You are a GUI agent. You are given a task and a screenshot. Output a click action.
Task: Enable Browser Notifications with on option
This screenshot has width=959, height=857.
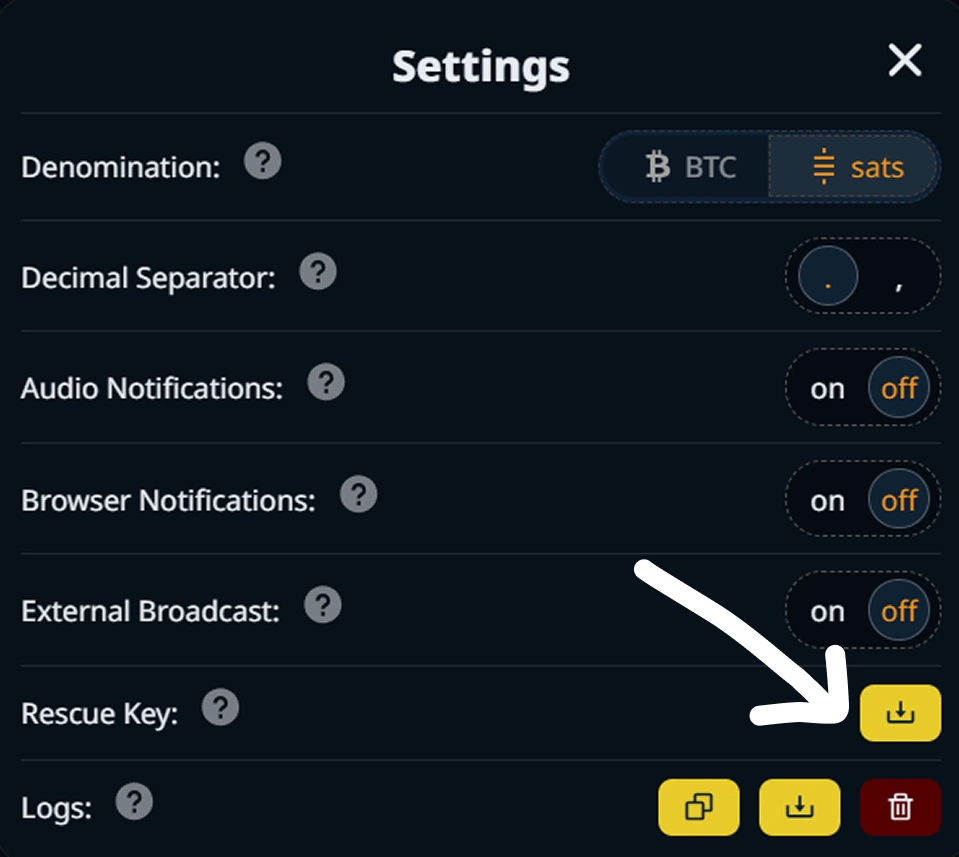click(827, 500)
